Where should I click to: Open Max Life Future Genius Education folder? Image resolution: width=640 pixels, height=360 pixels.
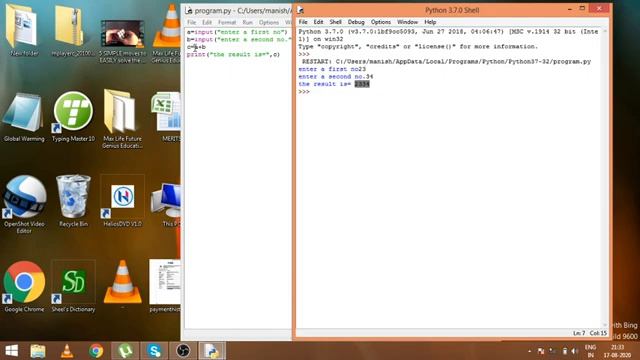(x=122, y=118)
